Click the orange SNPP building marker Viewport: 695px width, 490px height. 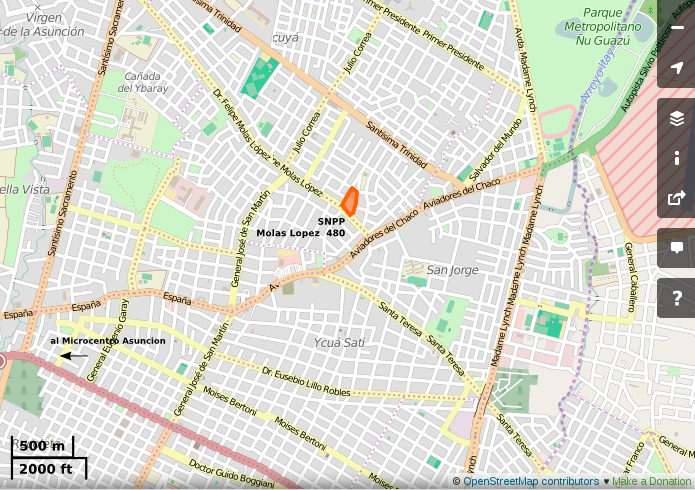350,201
